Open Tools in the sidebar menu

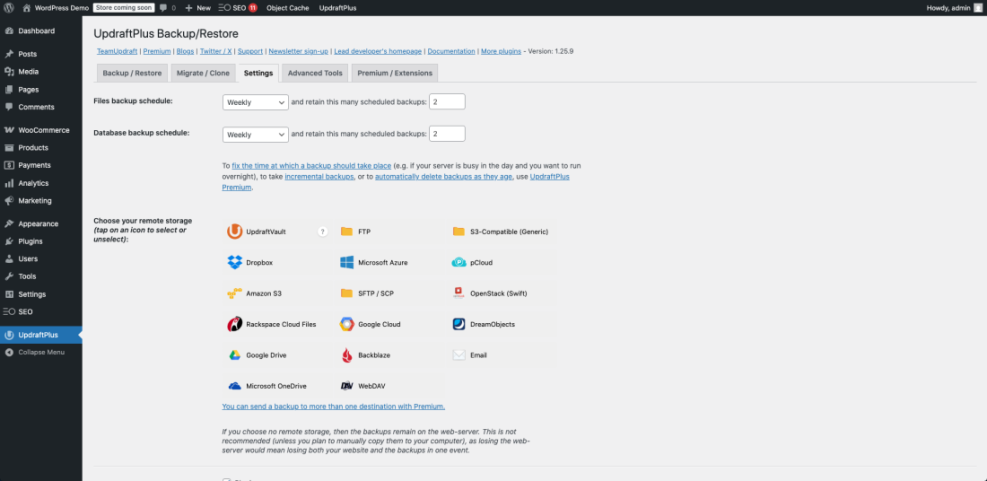click(41, 276)
